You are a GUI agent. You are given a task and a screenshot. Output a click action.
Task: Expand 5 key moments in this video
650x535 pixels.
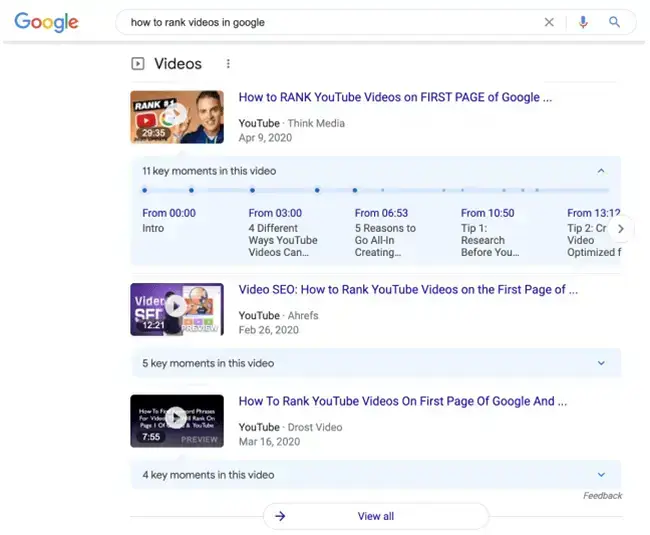601,363
